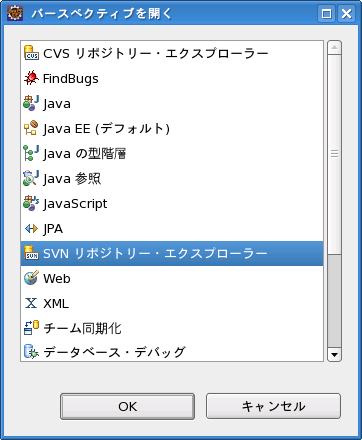Screen dimensions: 362x440
Task: Choose データベース・デバッグ perspective
Action: coord(172,351)
